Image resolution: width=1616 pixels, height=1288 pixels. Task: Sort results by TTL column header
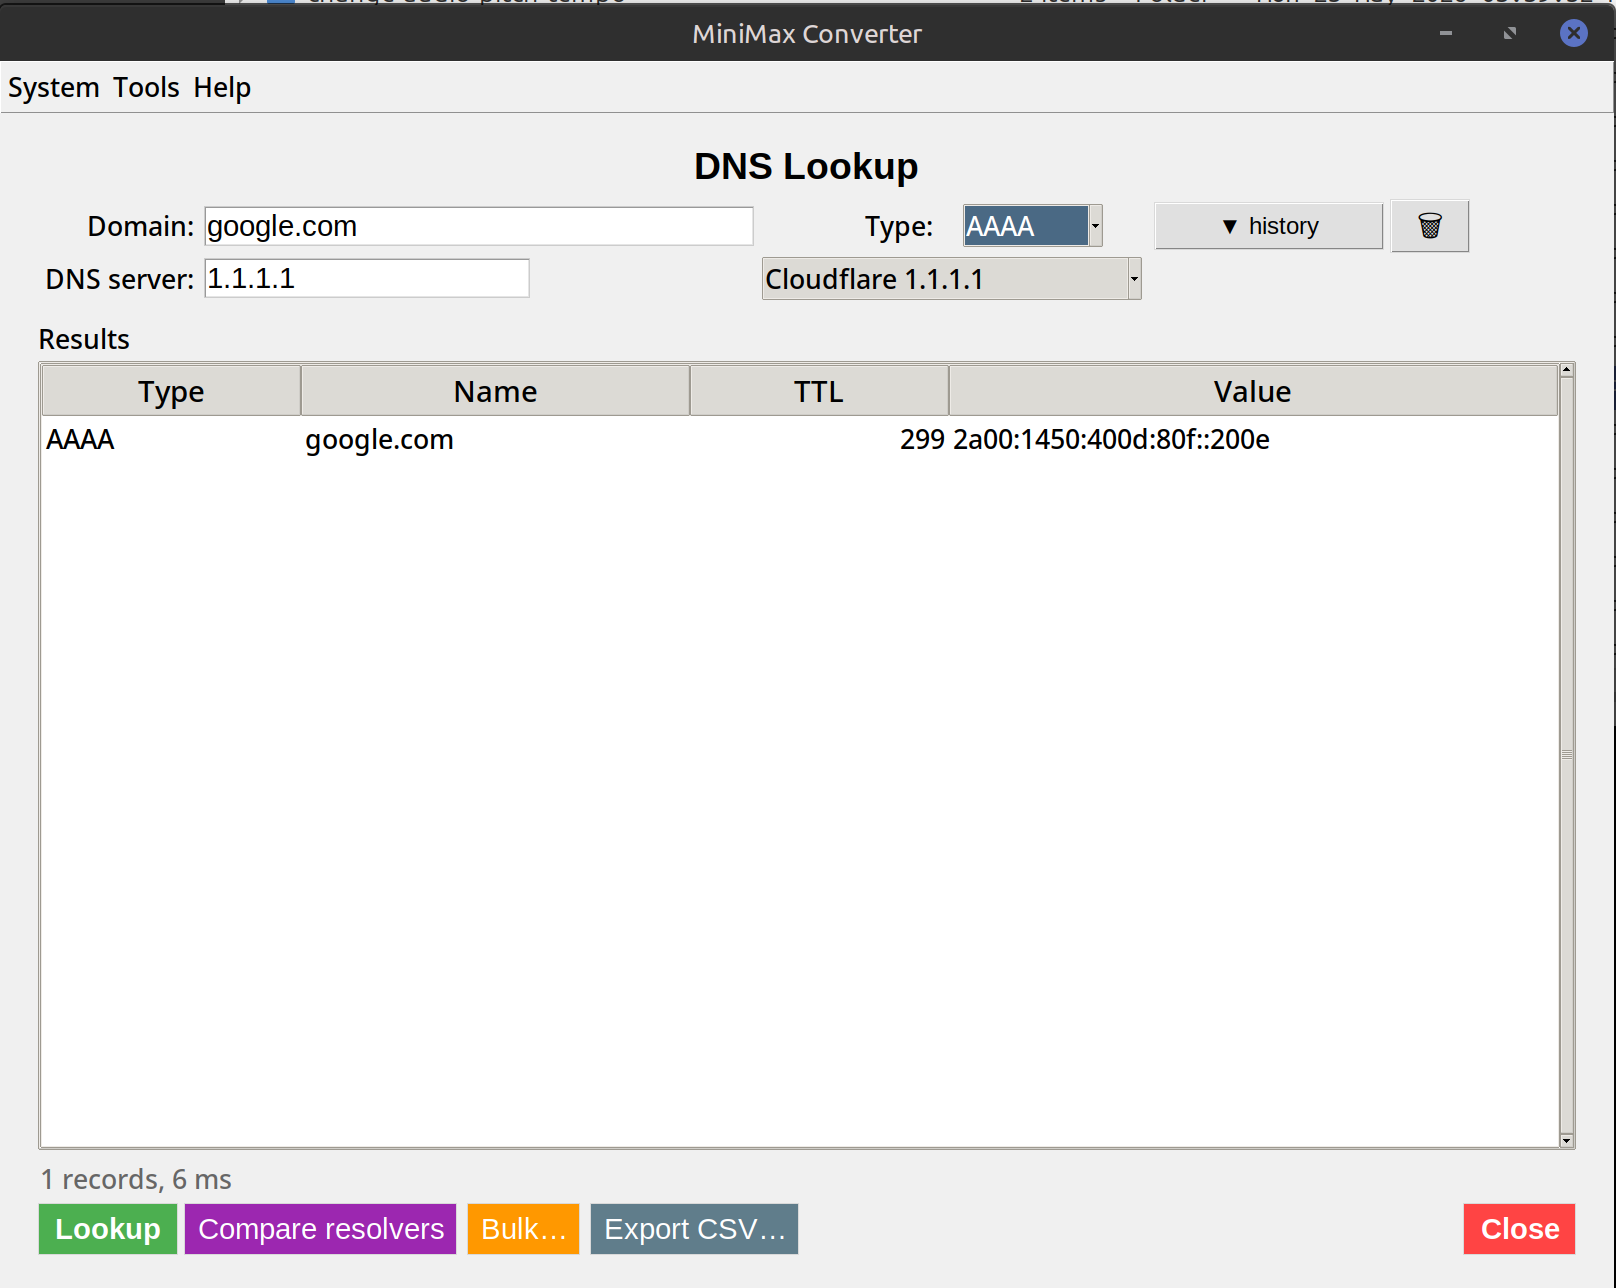tap(819, 391)
